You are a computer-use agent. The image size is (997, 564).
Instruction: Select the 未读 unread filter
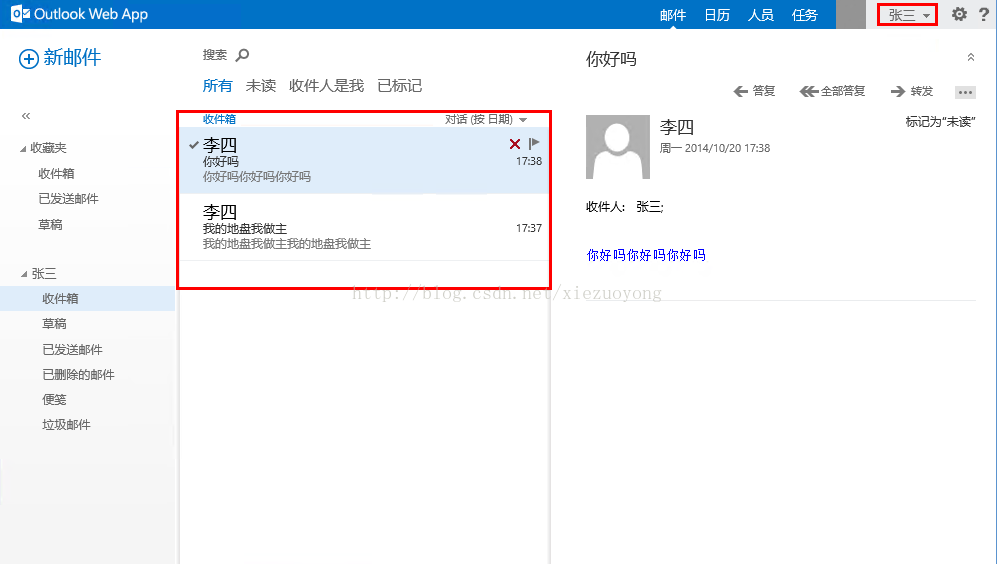tap(261, 86)
